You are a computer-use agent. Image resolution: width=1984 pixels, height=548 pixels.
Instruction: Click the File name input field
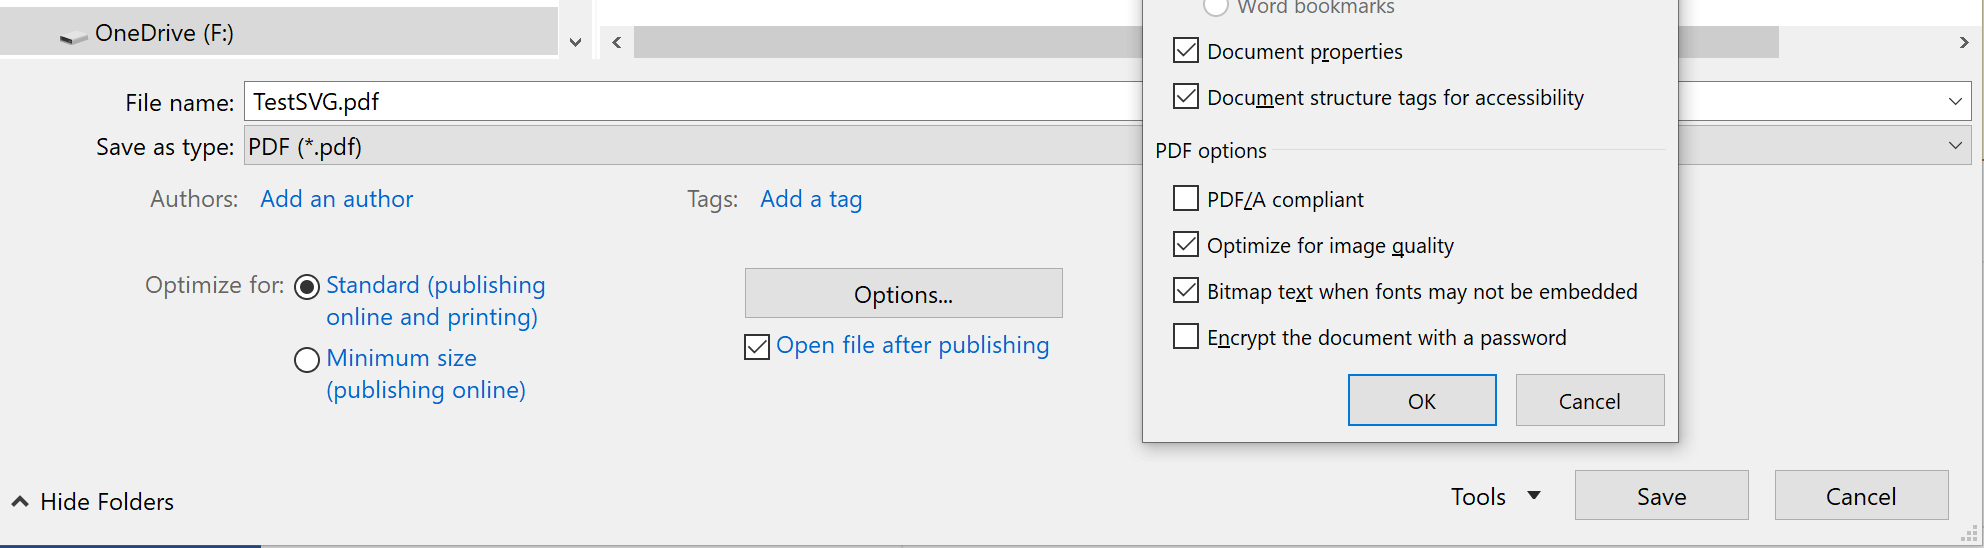coord(692,101)
